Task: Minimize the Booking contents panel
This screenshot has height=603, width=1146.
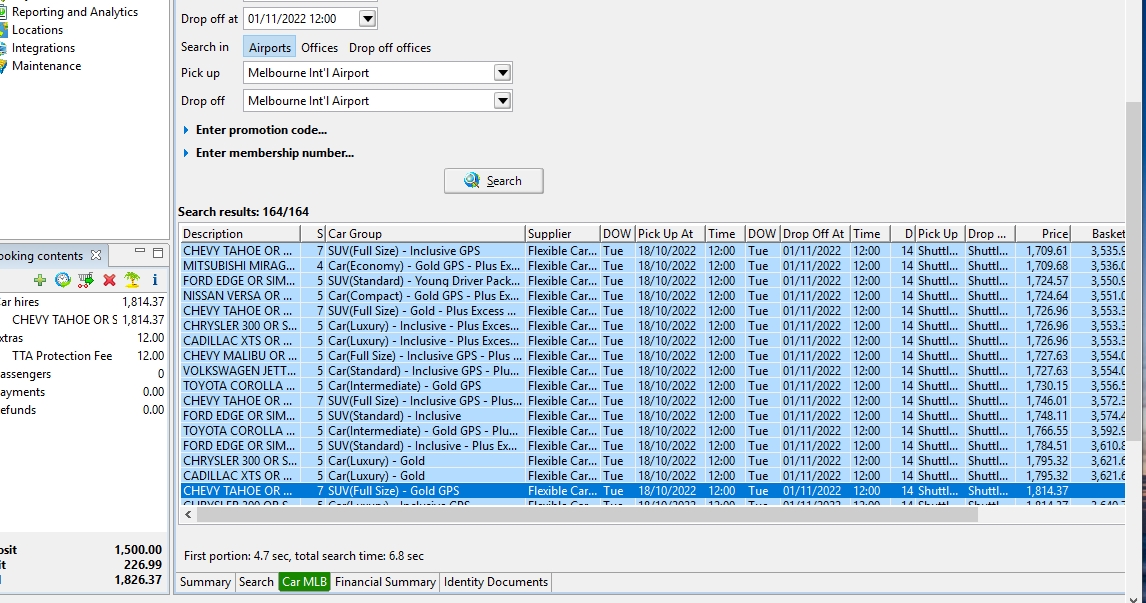Action: (140, 251)
